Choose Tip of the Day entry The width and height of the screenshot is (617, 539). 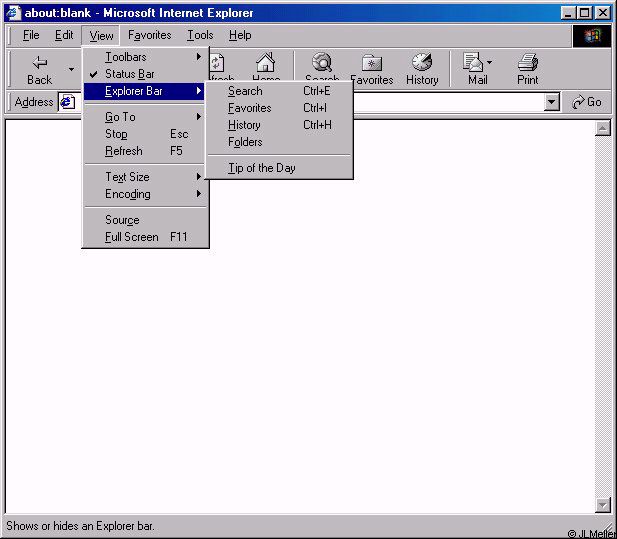[x=262, y=168]
